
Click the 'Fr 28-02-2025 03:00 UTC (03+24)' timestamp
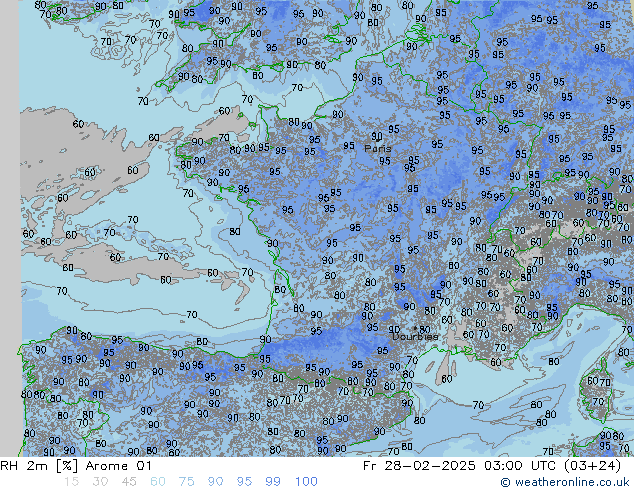click(492, 466)
